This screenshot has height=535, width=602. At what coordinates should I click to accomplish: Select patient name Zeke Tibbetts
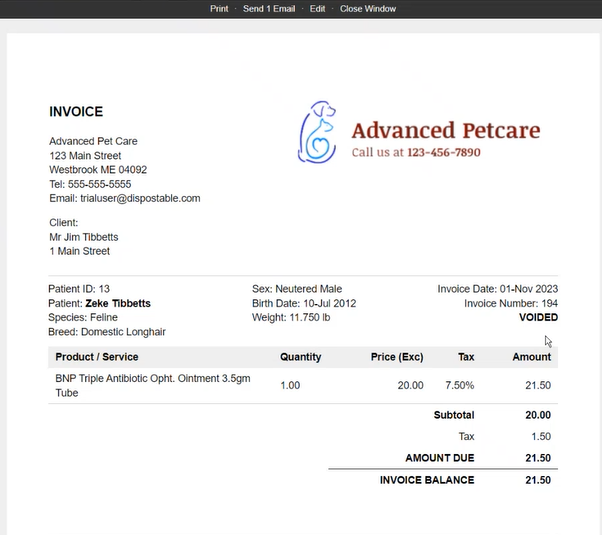tap(115, 303)
